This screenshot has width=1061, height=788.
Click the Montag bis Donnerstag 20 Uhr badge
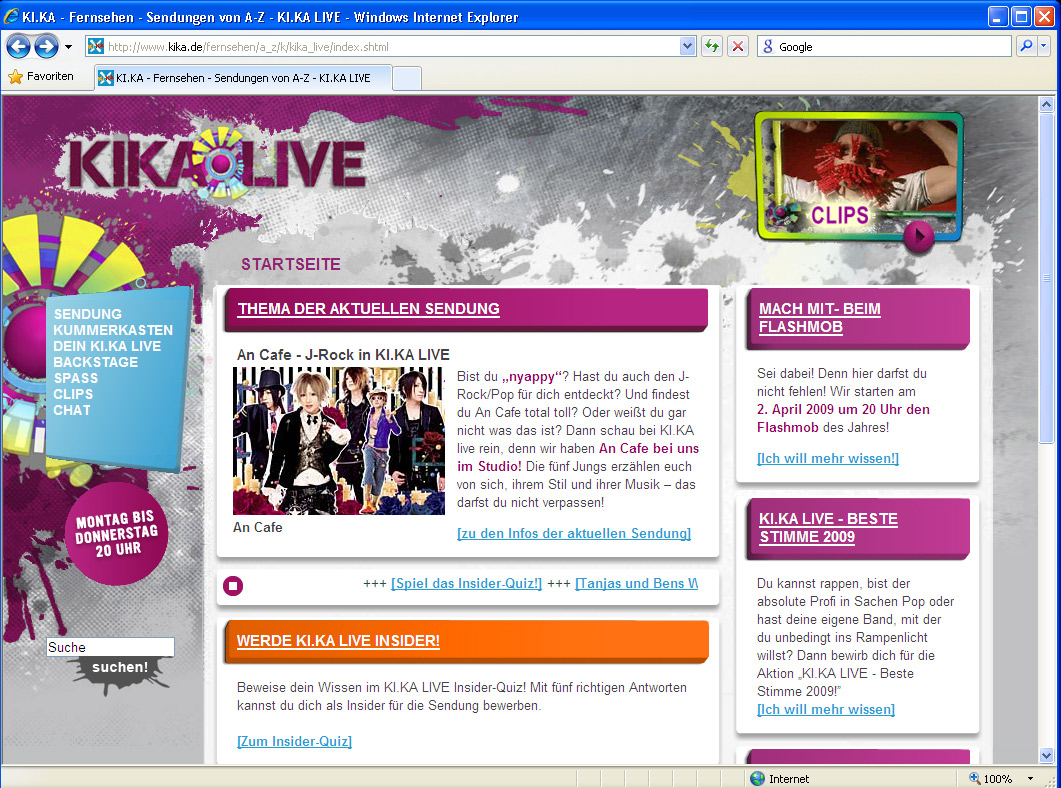point(116,534)
